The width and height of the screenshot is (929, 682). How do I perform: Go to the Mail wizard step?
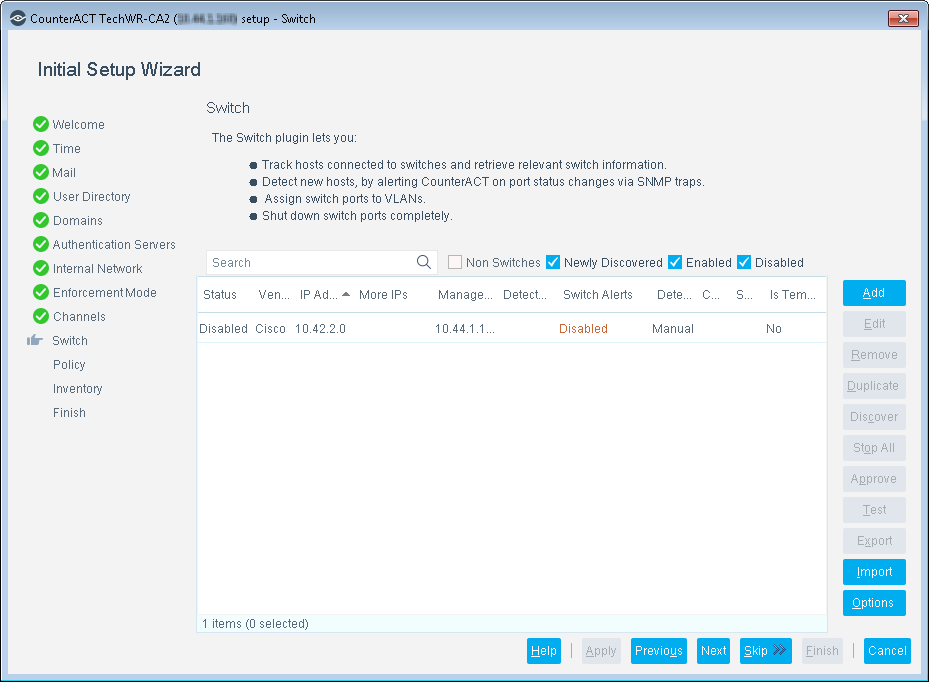[64, 172]
